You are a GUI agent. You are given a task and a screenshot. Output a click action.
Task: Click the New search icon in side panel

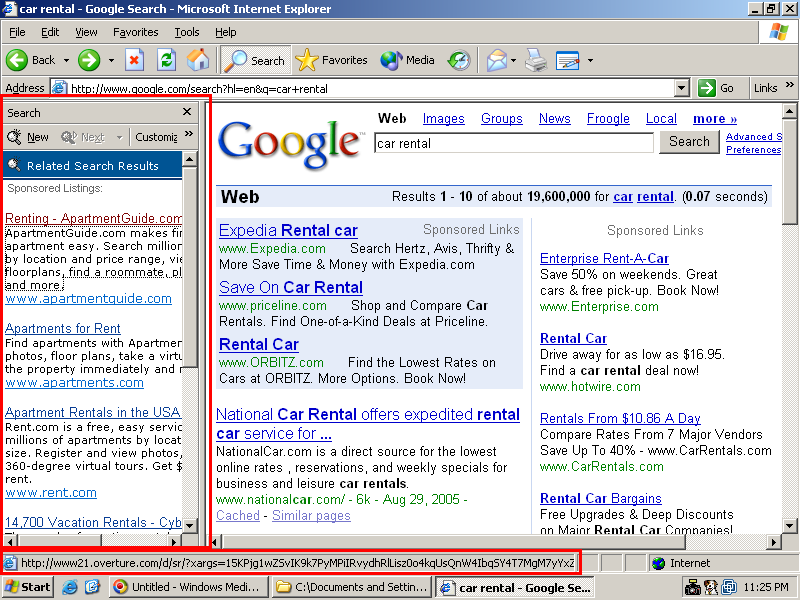(x=28, y=137)
